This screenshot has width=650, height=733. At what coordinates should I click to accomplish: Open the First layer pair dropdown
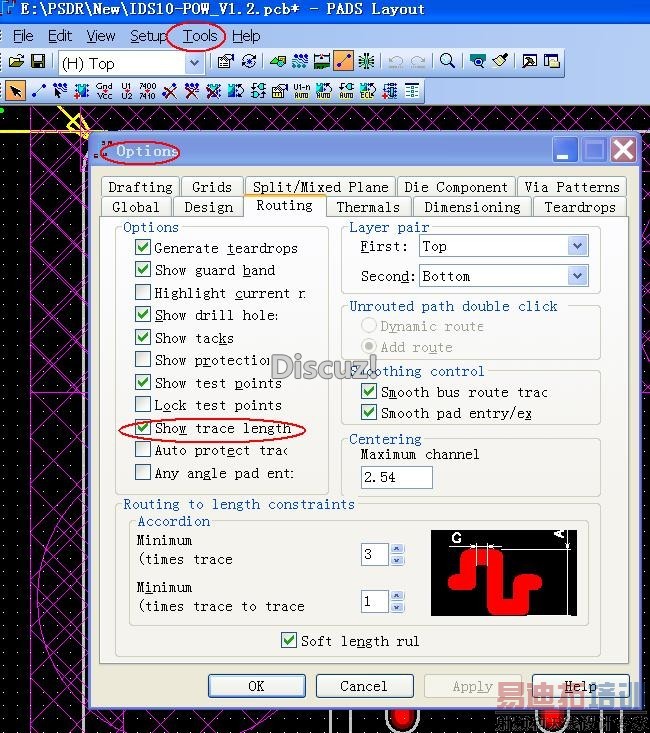[578, 246]
